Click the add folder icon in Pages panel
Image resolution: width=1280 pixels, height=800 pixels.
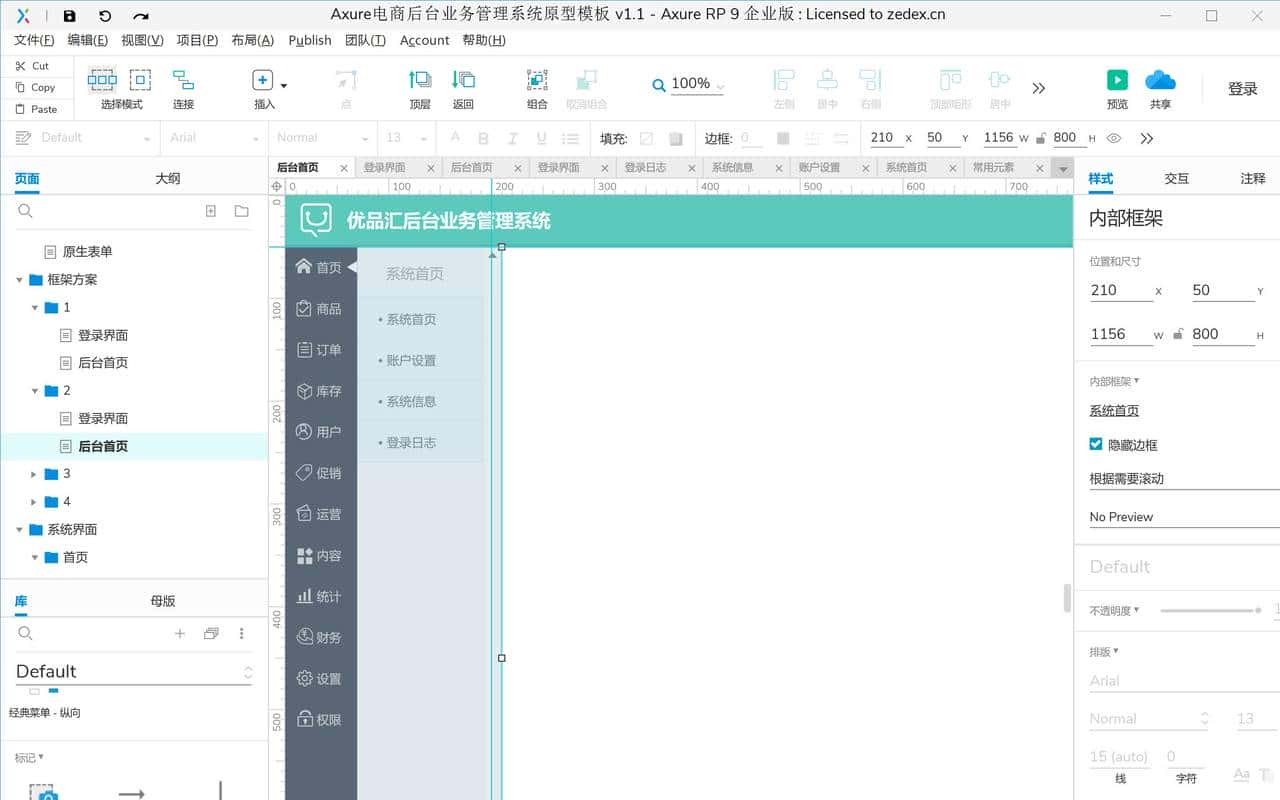tap(241, 211)
